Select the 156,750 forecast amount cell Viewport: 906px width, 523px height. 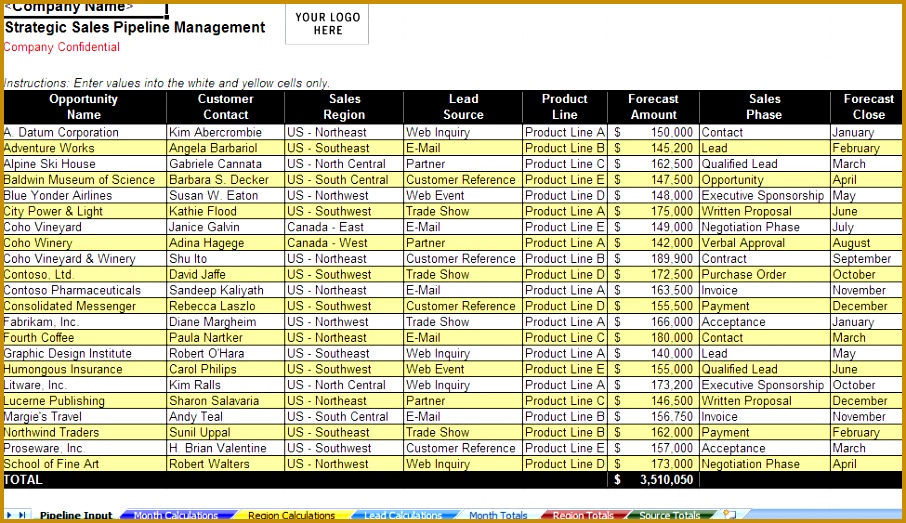(x=653, y=416)
